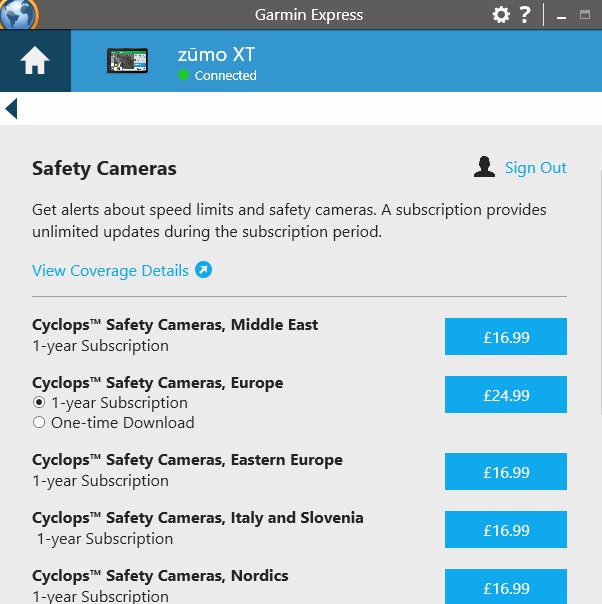Screen dimensions: 602x604
Task: Select the One-time Download radio option
Action: click(39, 423)
